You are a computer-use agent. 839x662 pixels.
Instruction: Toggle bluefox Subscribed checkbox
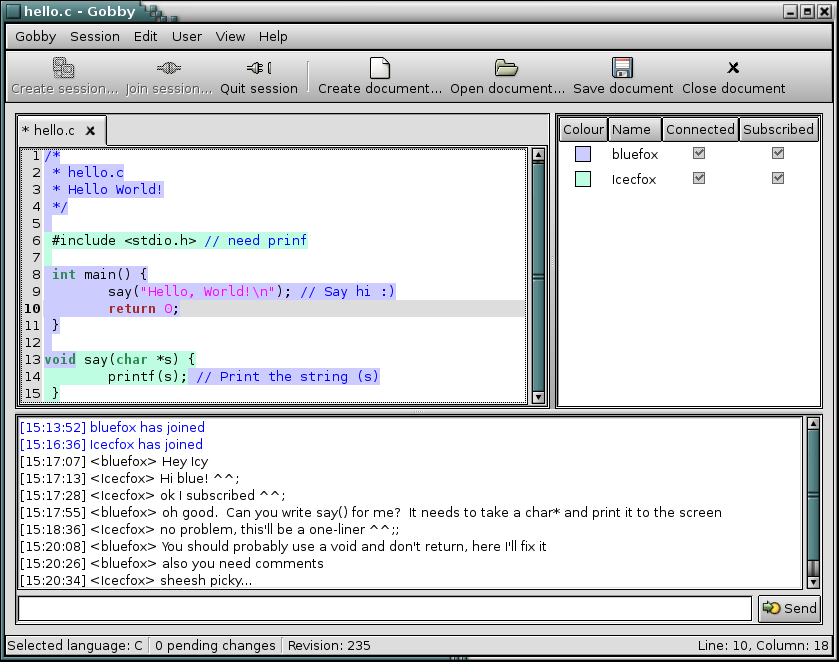tap(778, 154)
